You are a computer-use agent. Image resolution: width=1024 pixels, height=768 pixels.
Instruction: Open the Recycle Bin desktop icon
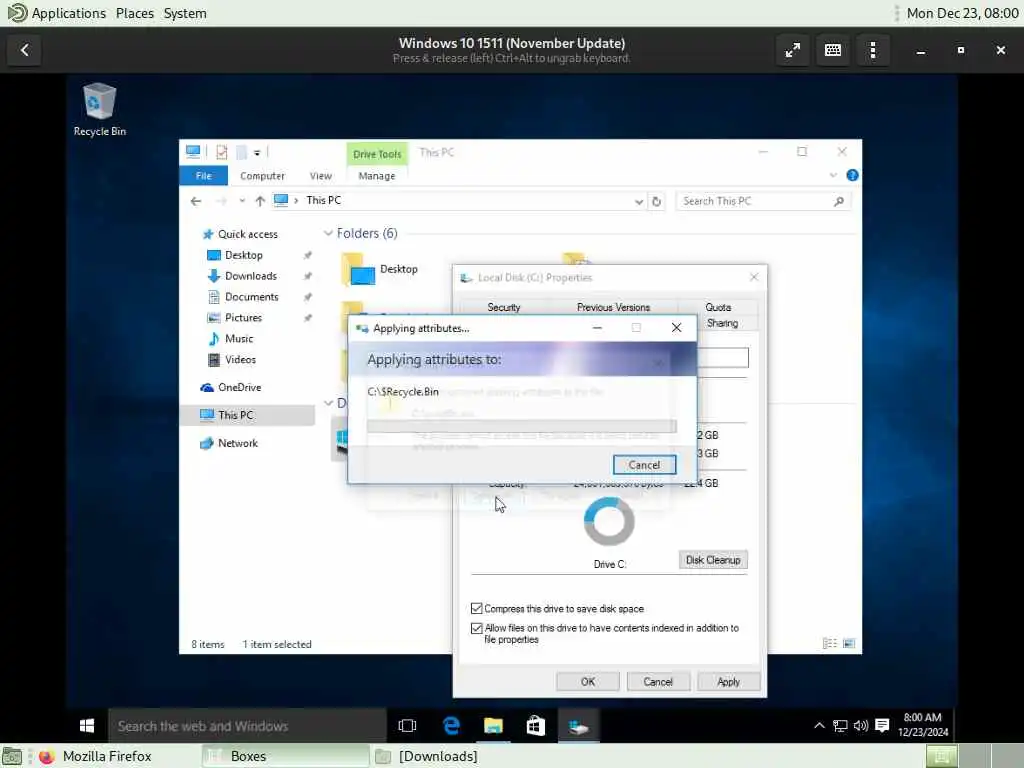tap(99, 109)
